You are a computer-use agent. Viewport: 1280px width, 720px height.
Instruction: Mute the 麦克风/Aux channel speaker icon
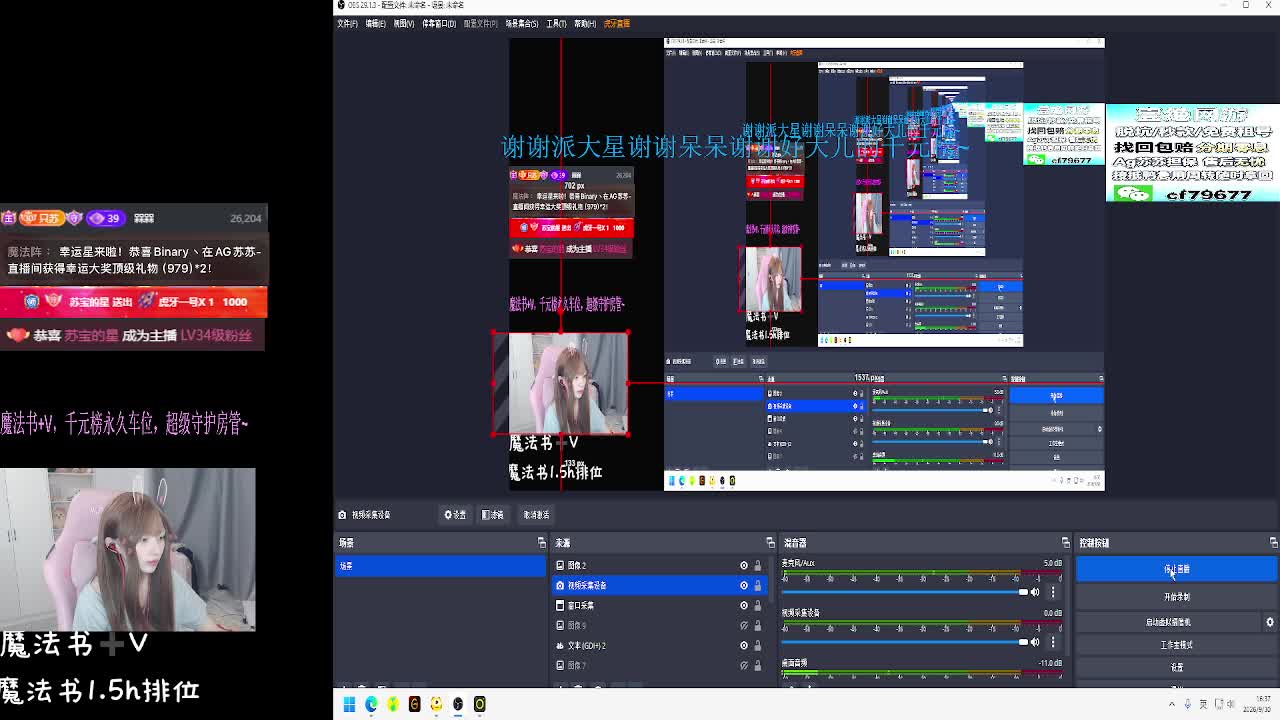pos(1035,592)
